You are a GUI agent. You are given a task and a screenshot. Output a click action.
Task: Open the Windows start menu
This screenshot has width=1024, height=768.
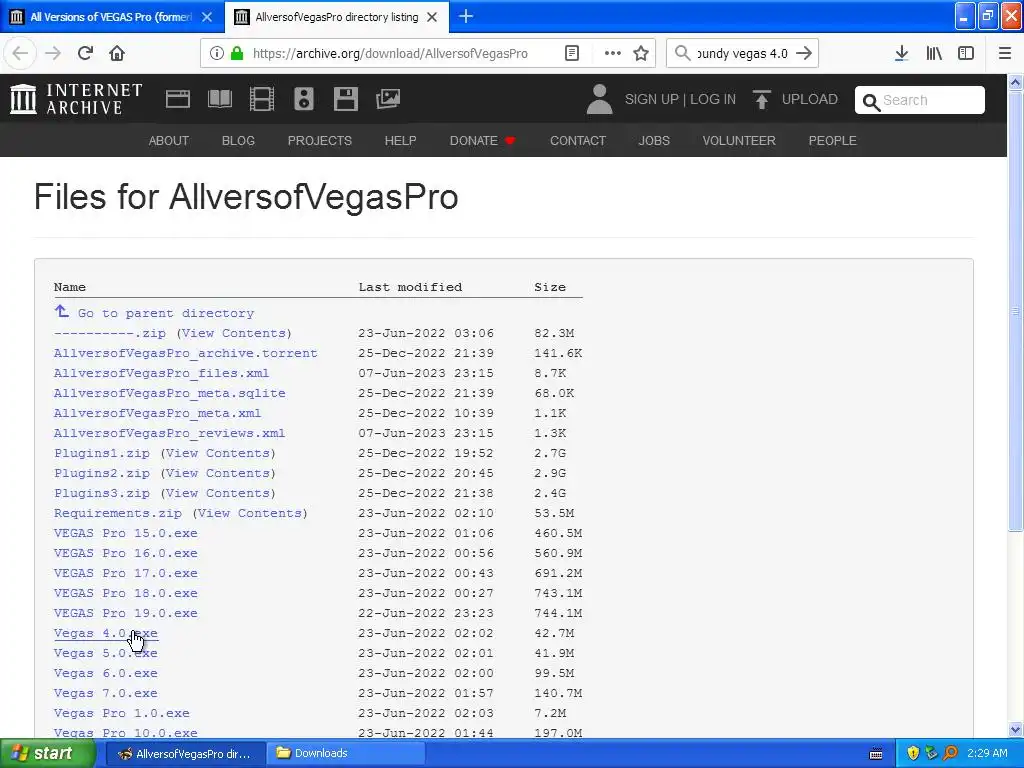tap(48, 754)
